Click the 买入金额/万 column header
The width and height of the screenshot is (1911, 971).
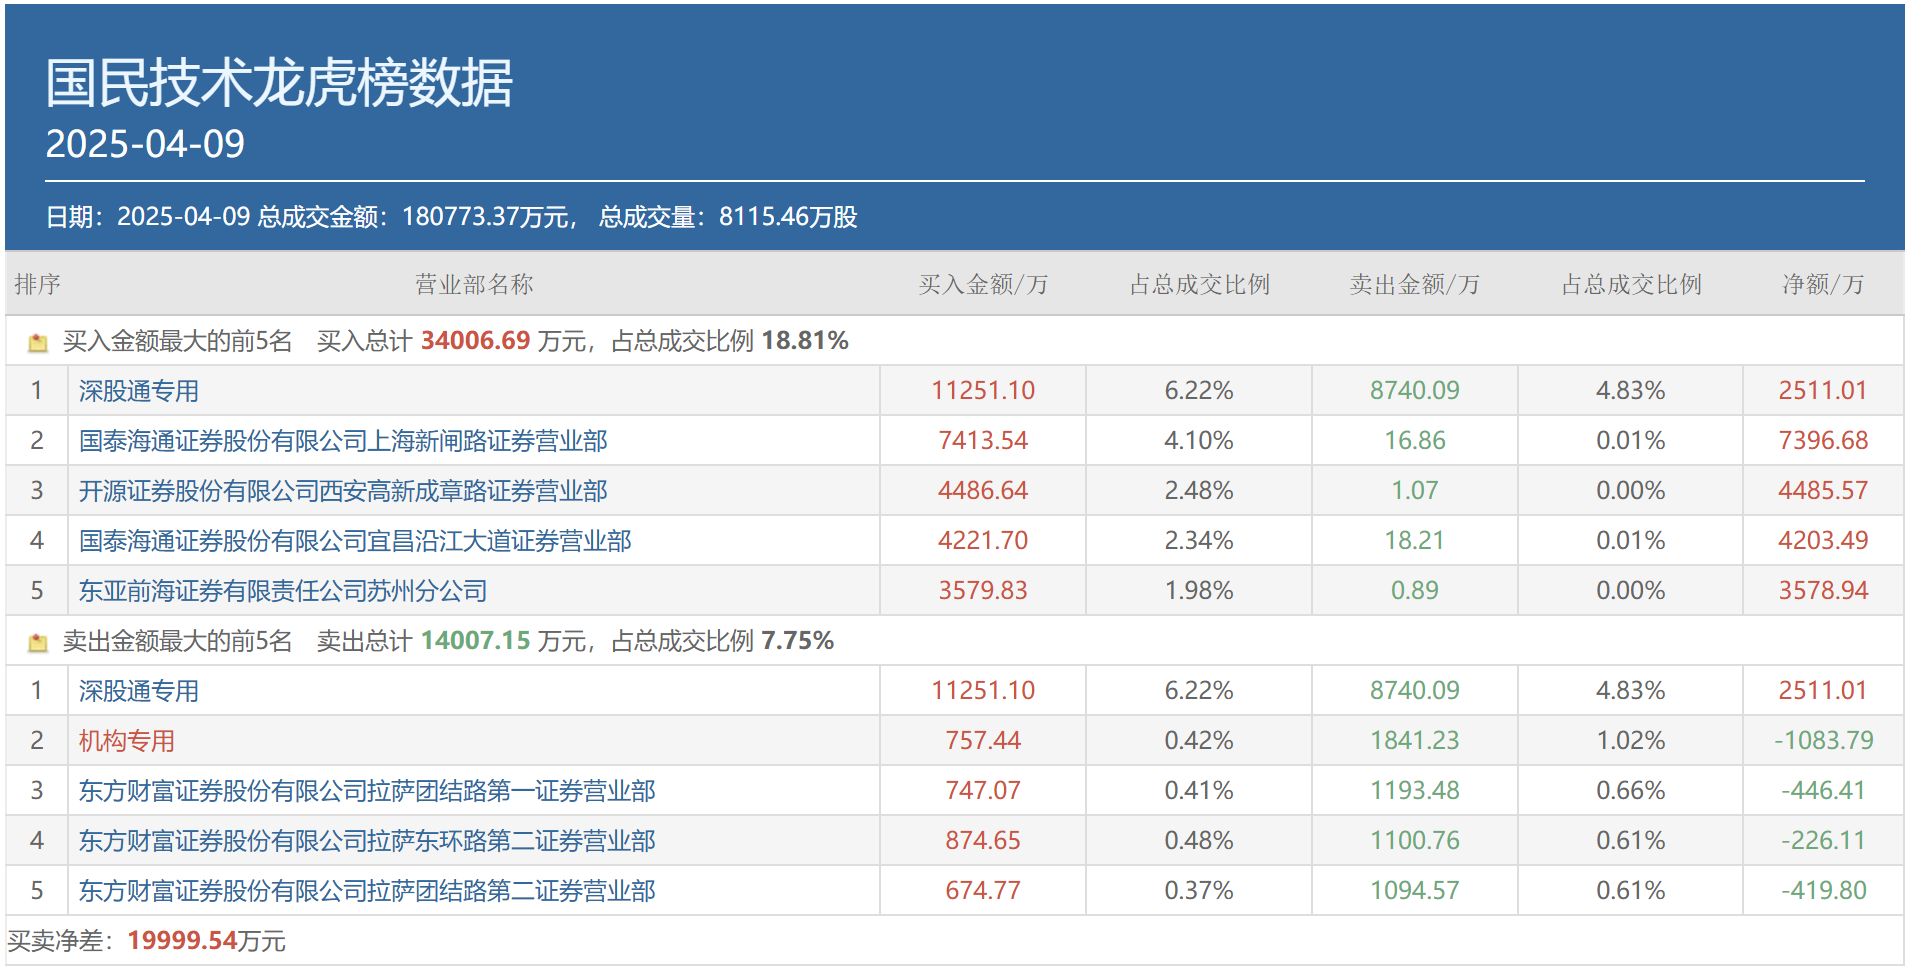point(983,285)
